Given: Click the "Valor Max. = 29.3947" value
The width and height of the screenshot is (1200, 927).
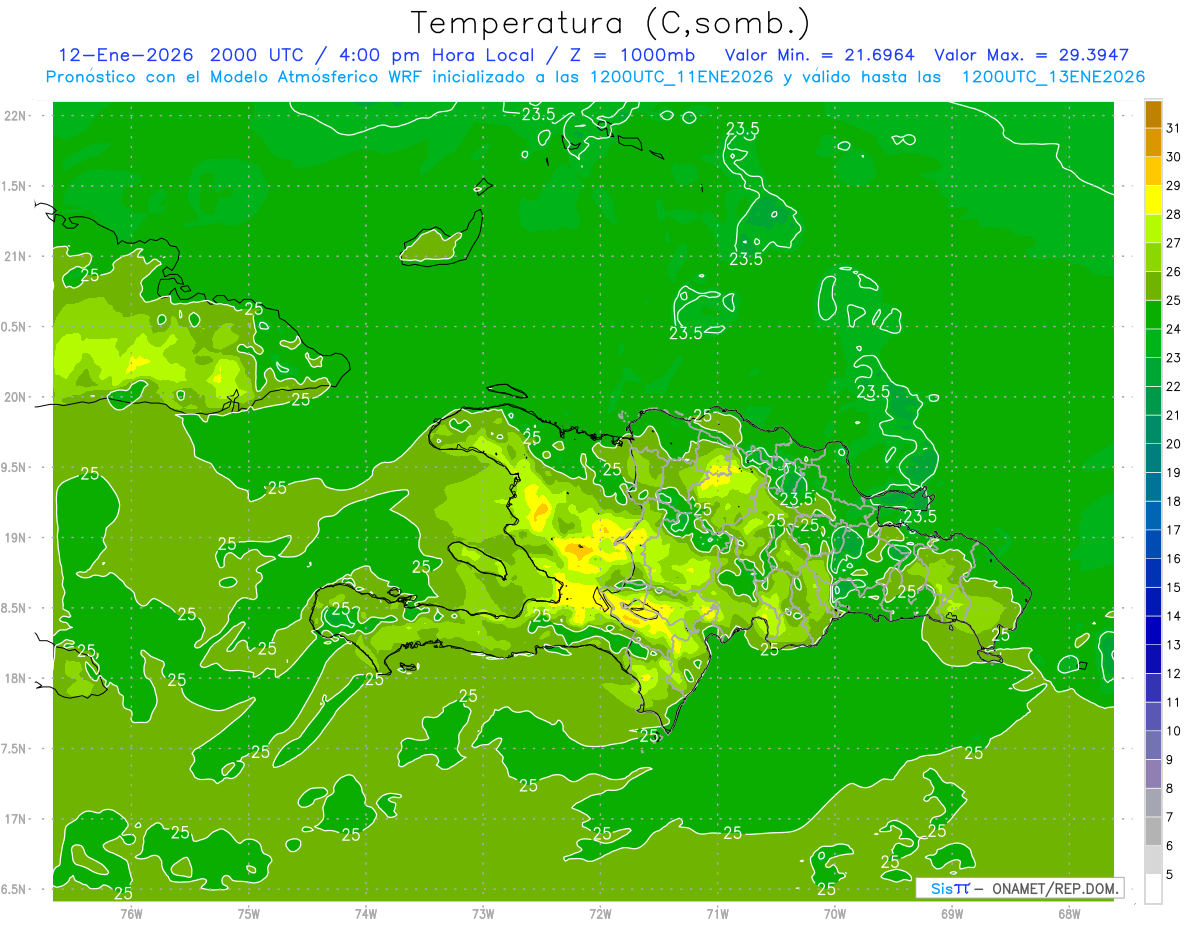Looking at the screenshot, I should pos(1032,54).
